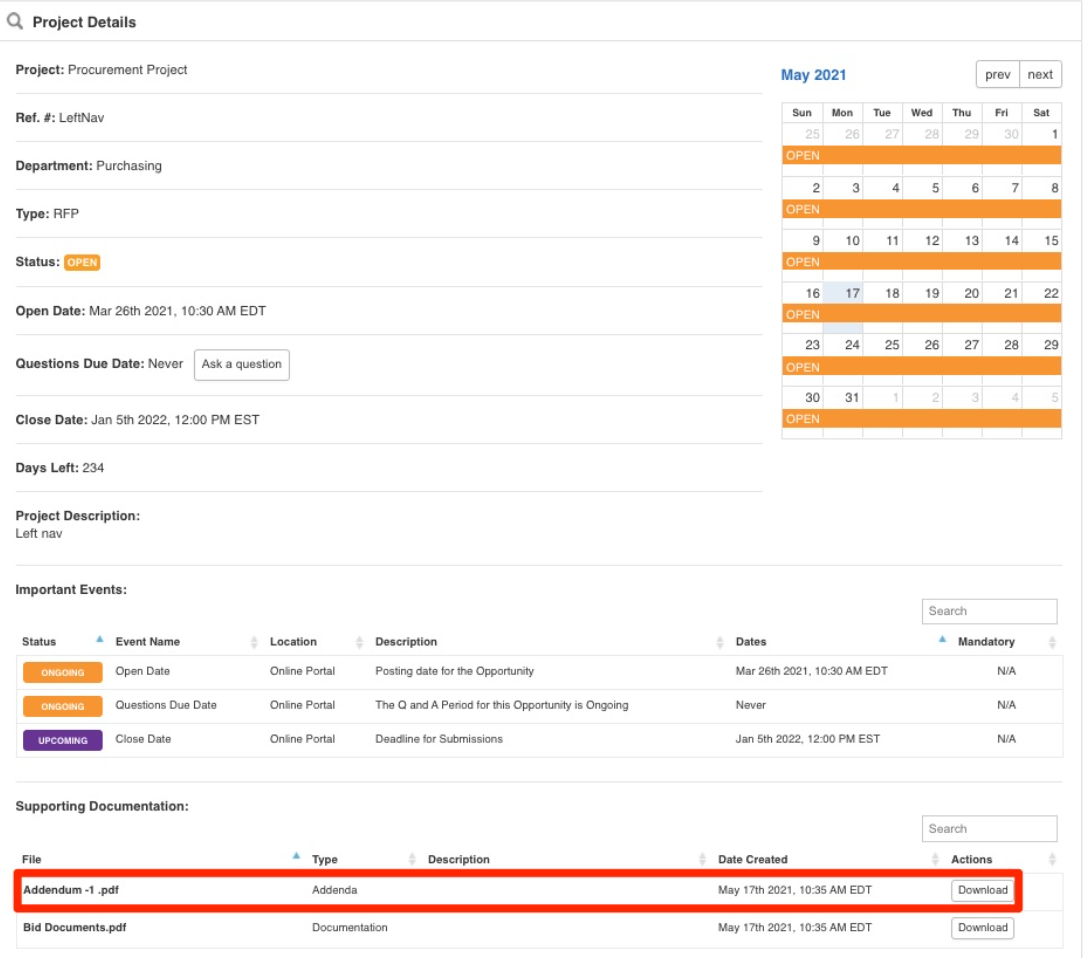
Task: Sort documents by File column arrow
Action: (x=296, y=856)
